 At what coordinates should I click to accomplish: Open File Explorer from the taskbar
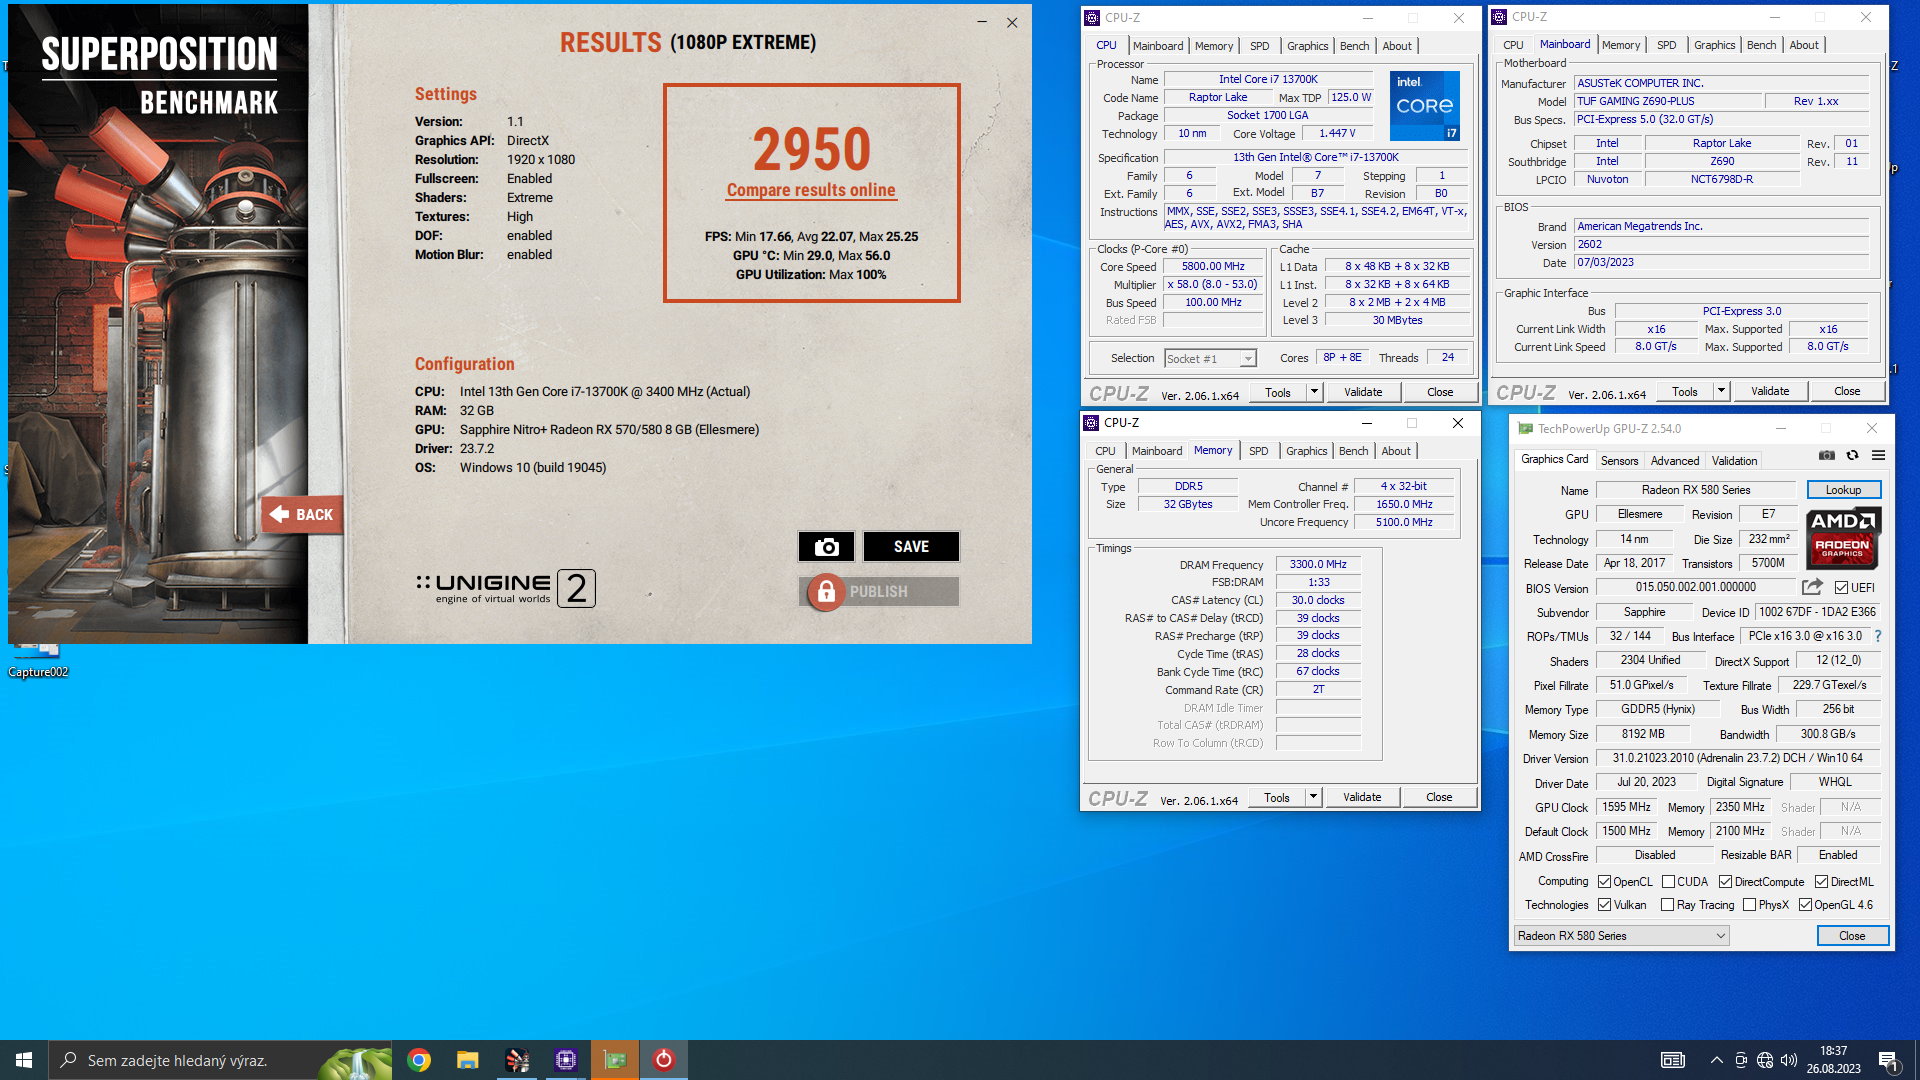468,1060
